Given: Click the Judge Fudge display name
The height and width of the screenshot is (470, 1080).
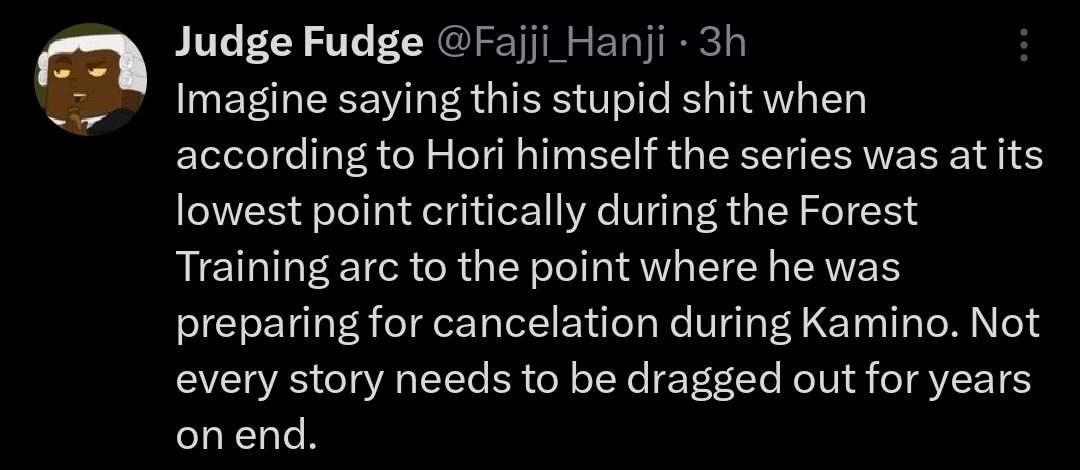Looking at the screenshot, I should (300, 43).
